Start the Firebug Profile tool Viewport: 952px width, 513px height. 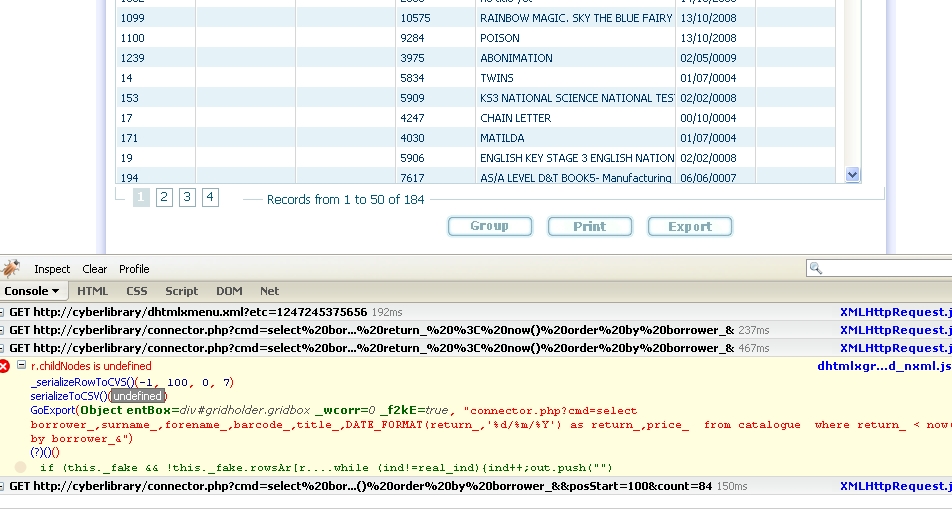point(134,269)
